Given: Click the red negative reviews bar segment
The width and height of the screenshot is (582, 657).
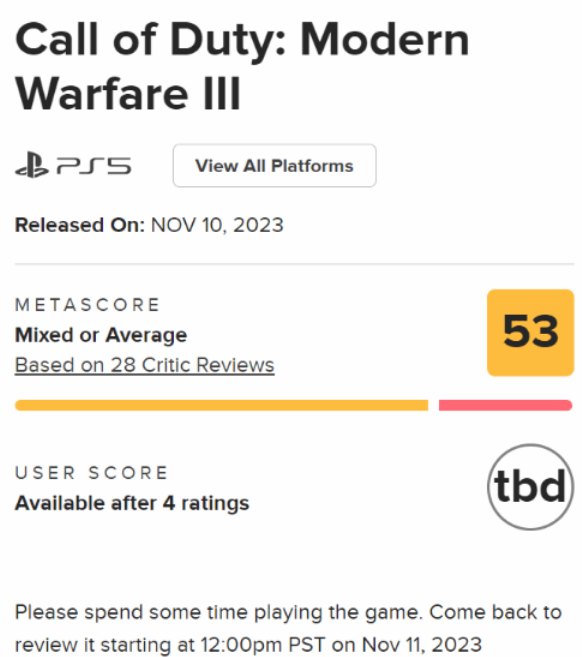Looking at the screenshot, I should tap(505, 405).
